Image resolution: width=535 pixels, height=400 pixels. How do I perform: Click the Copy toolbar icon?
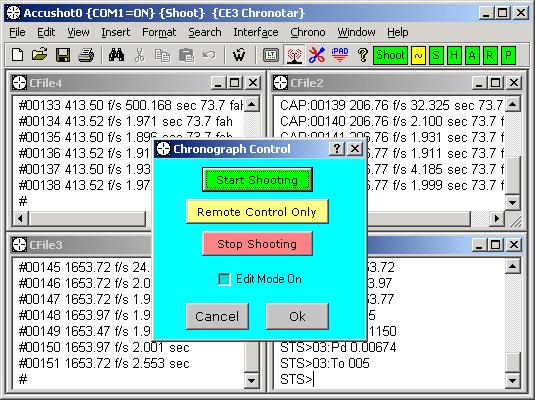pos(162,55)
